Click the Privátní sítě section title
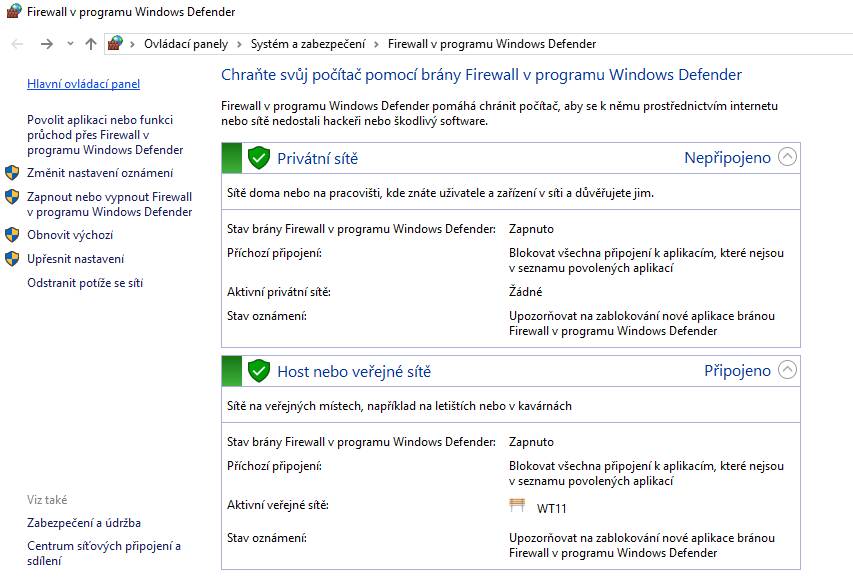The image size is (853, 584). 318,159
